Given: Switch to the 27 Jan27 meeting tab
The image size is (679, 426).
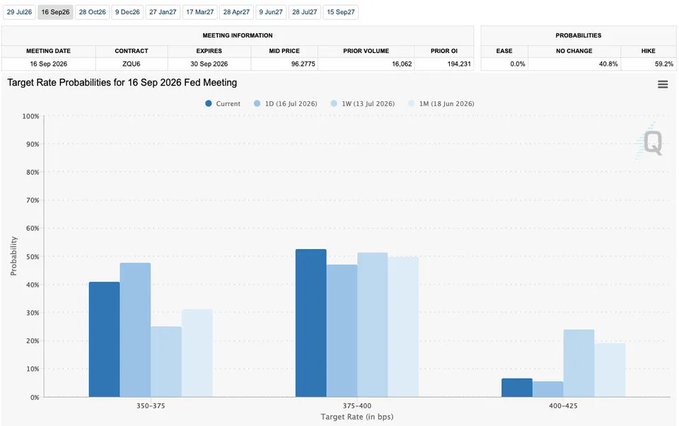Looking at the screenshot, I should (163, 12).
